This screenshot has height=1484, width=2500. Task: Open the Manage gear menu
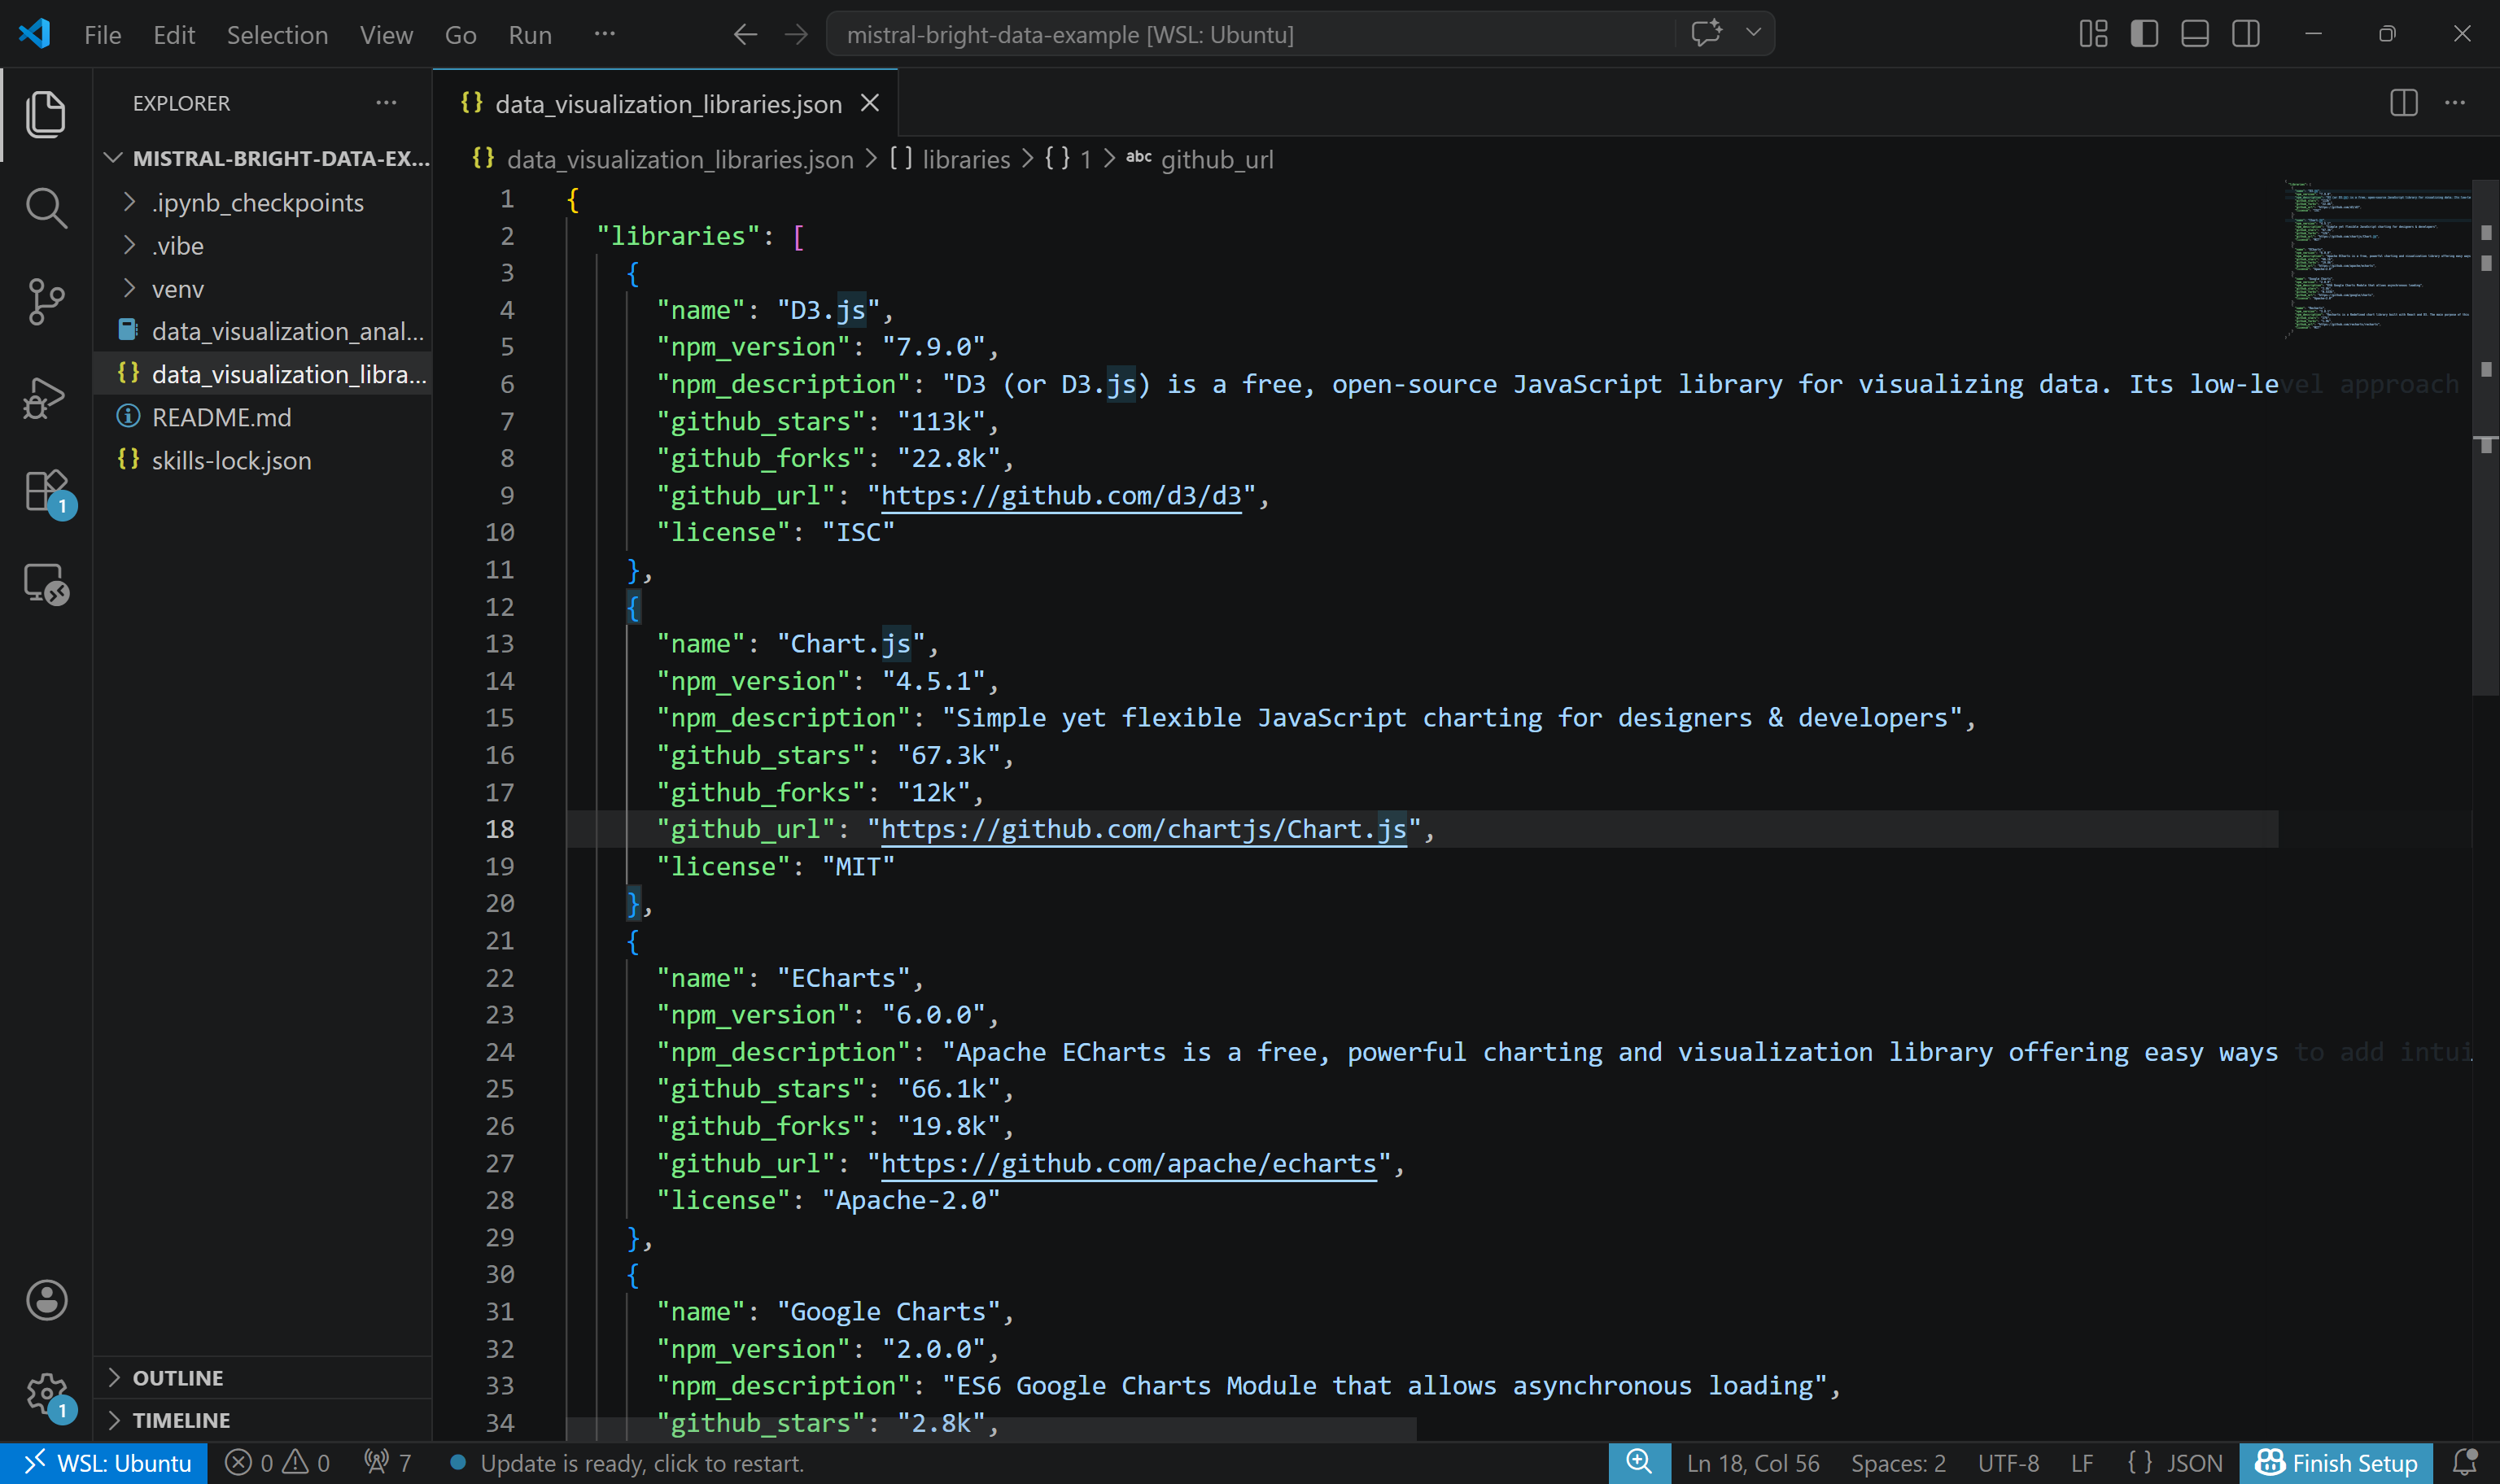46,1393
